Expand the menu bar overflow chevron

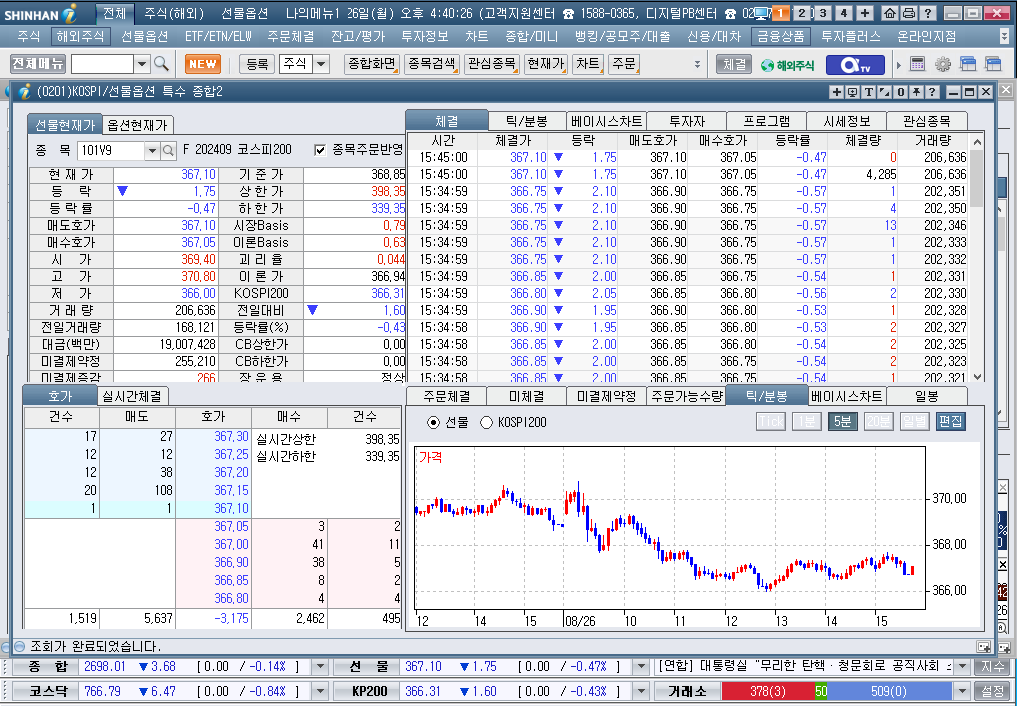coord(1005,37)
